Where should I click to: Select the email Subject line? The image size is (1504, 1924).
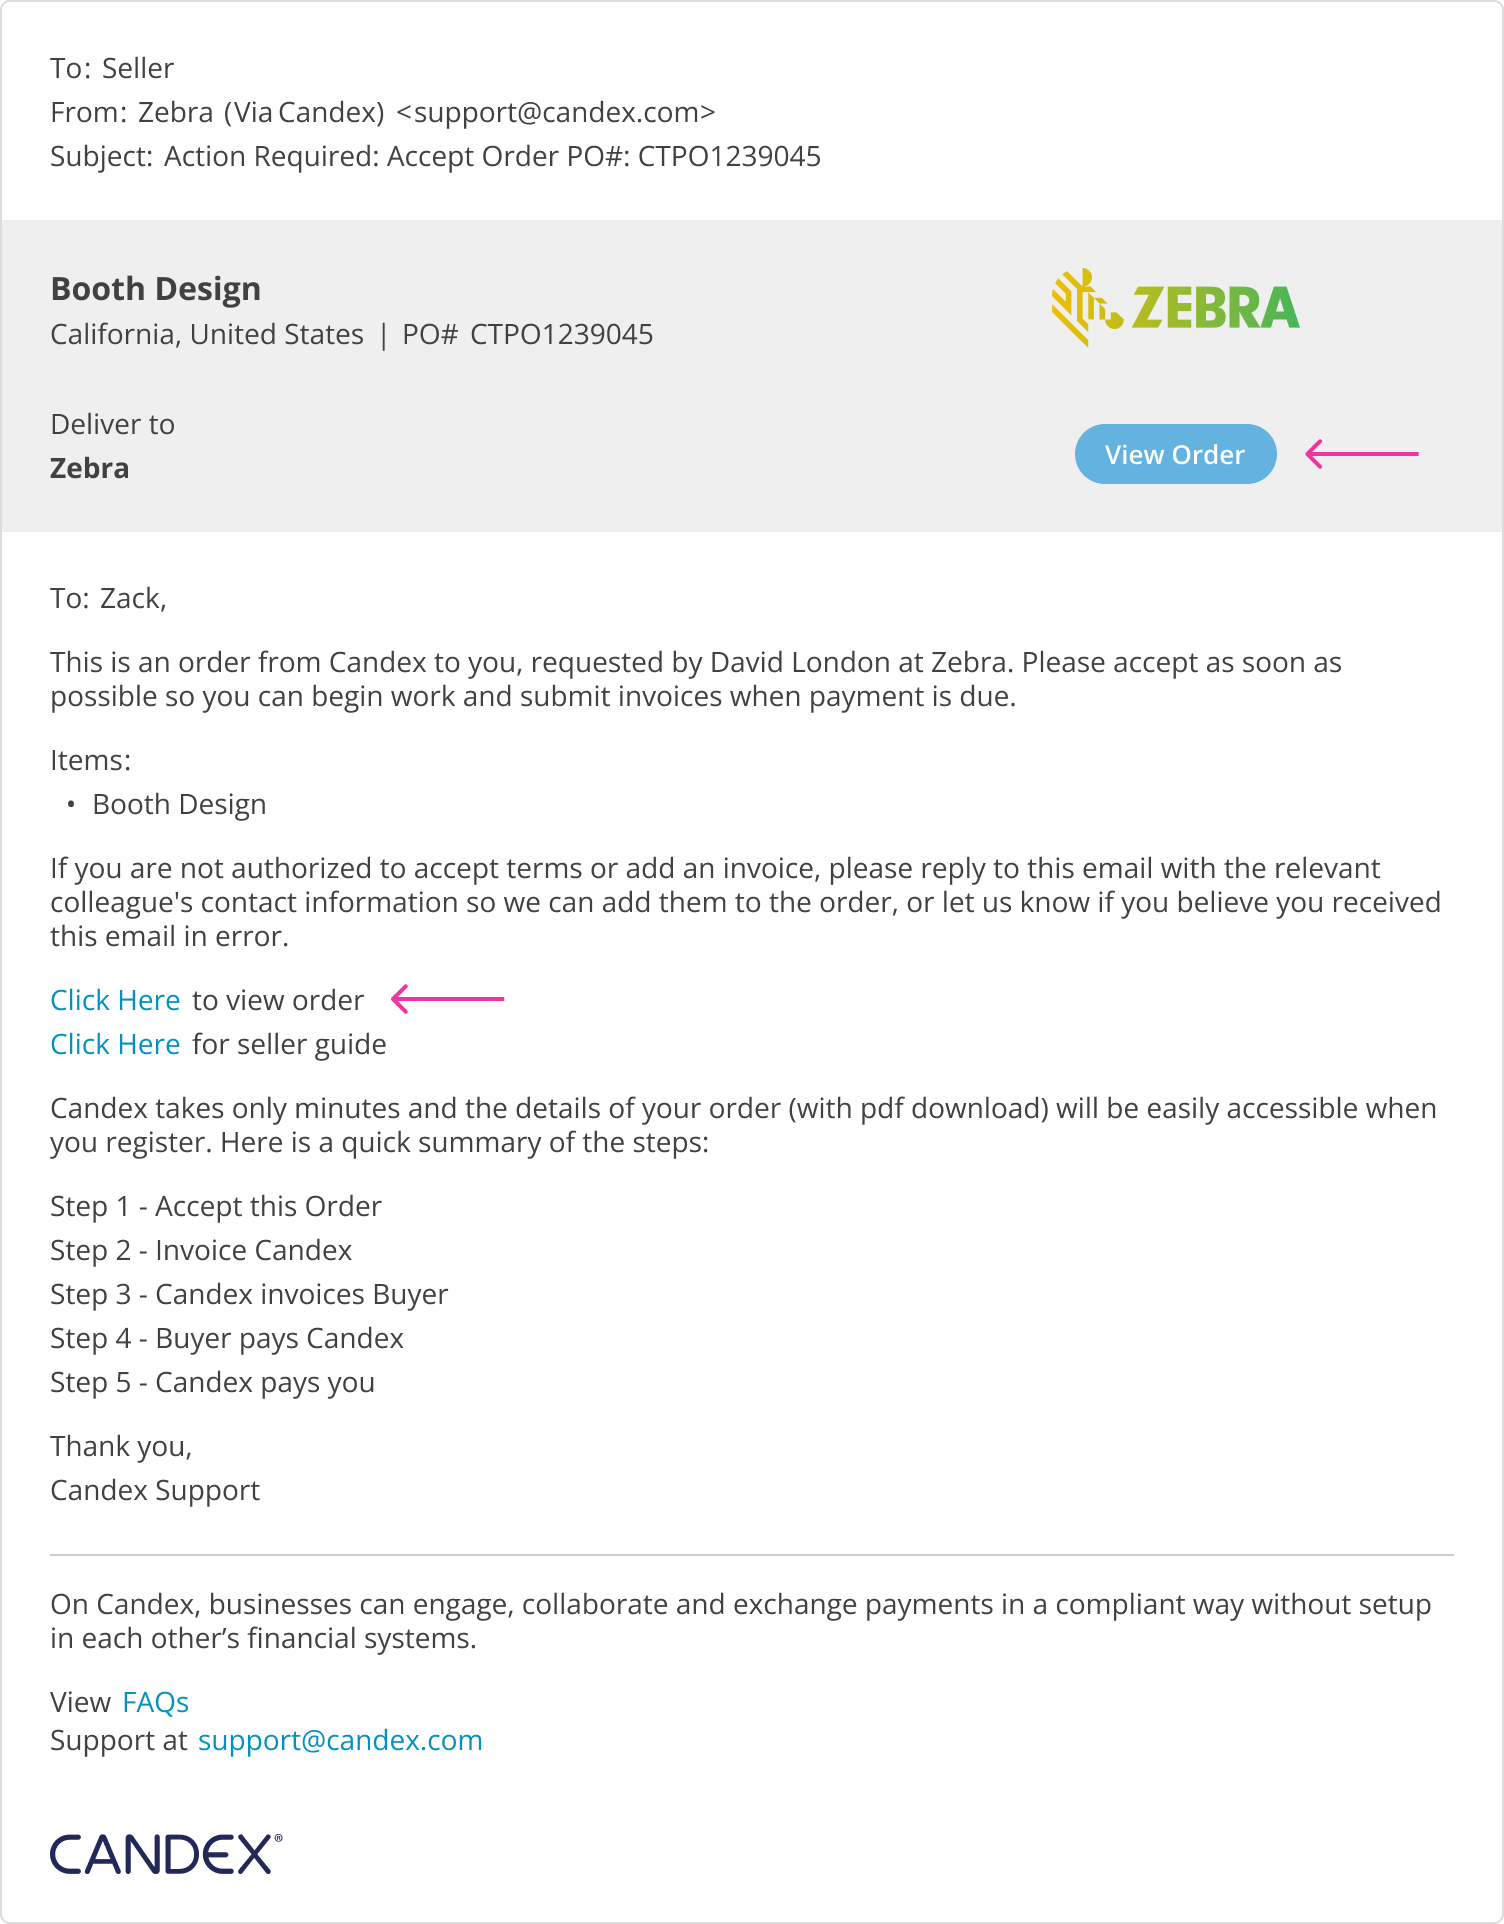[435, 156]
